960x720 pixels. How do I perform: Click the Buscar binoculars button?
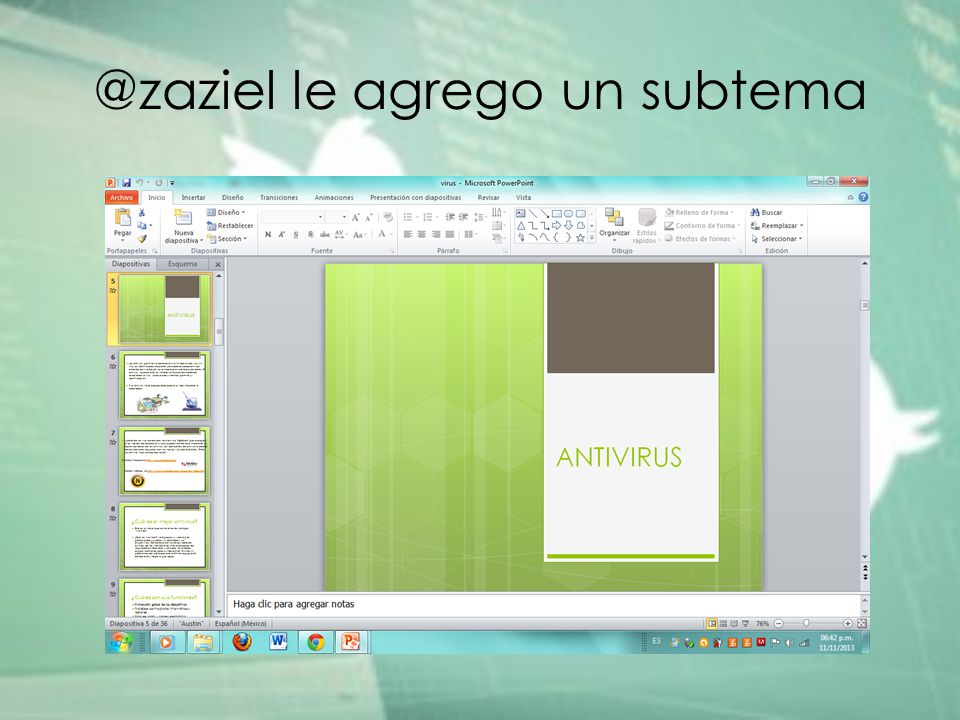point(767,212)
